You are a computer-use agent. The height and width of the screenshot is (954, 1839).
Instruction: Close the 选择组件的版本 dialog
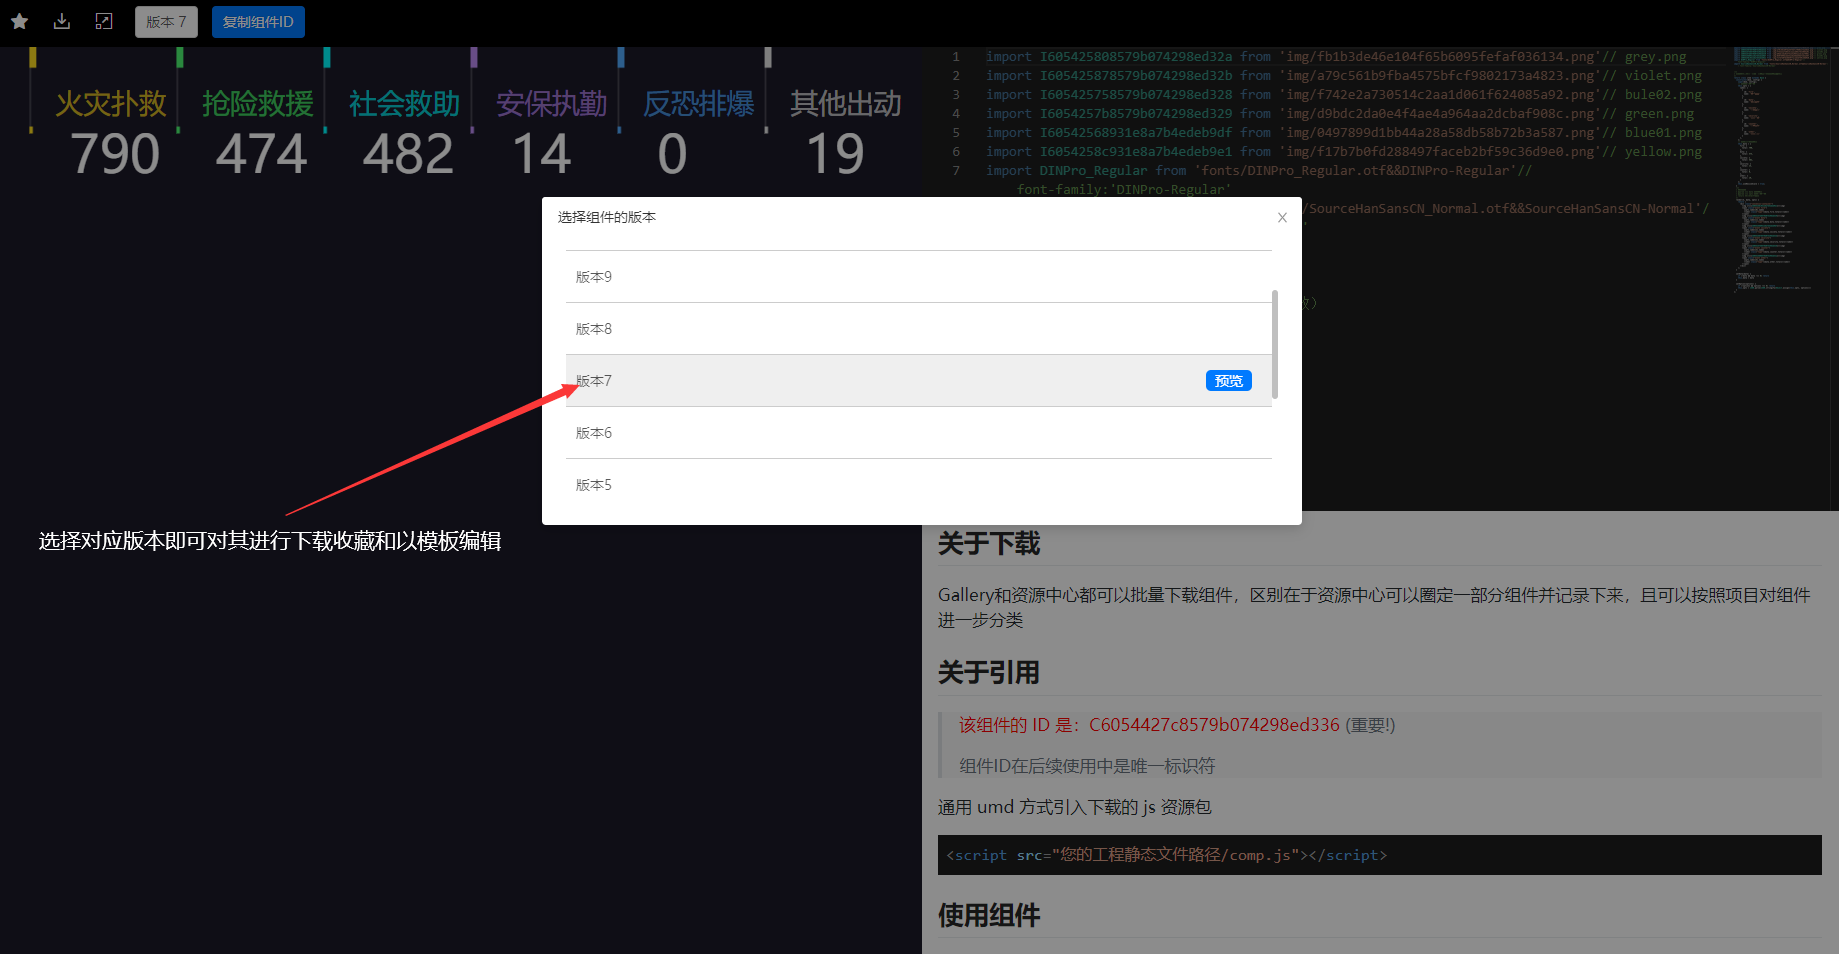click(x=1282, y=217)
